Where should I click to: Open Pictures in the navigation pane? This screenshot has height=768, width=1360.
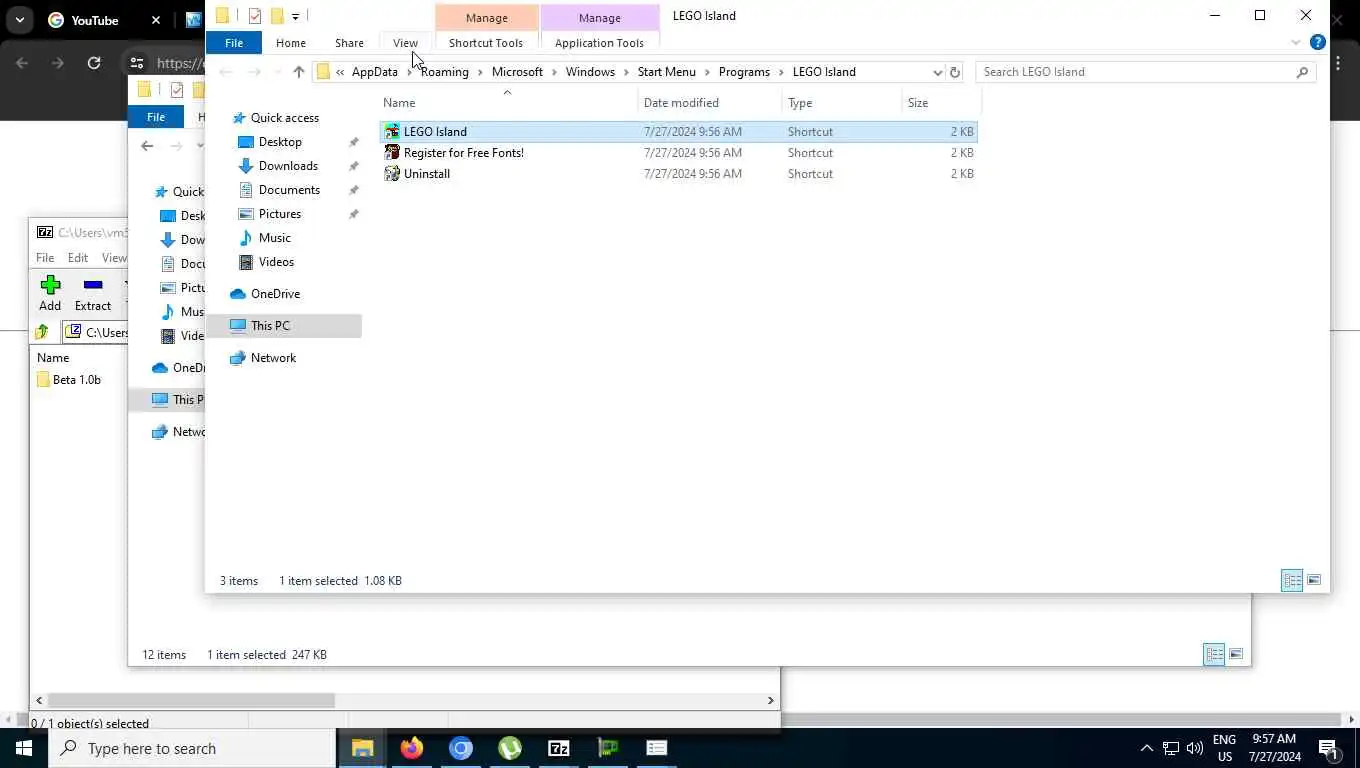point(280,214)
